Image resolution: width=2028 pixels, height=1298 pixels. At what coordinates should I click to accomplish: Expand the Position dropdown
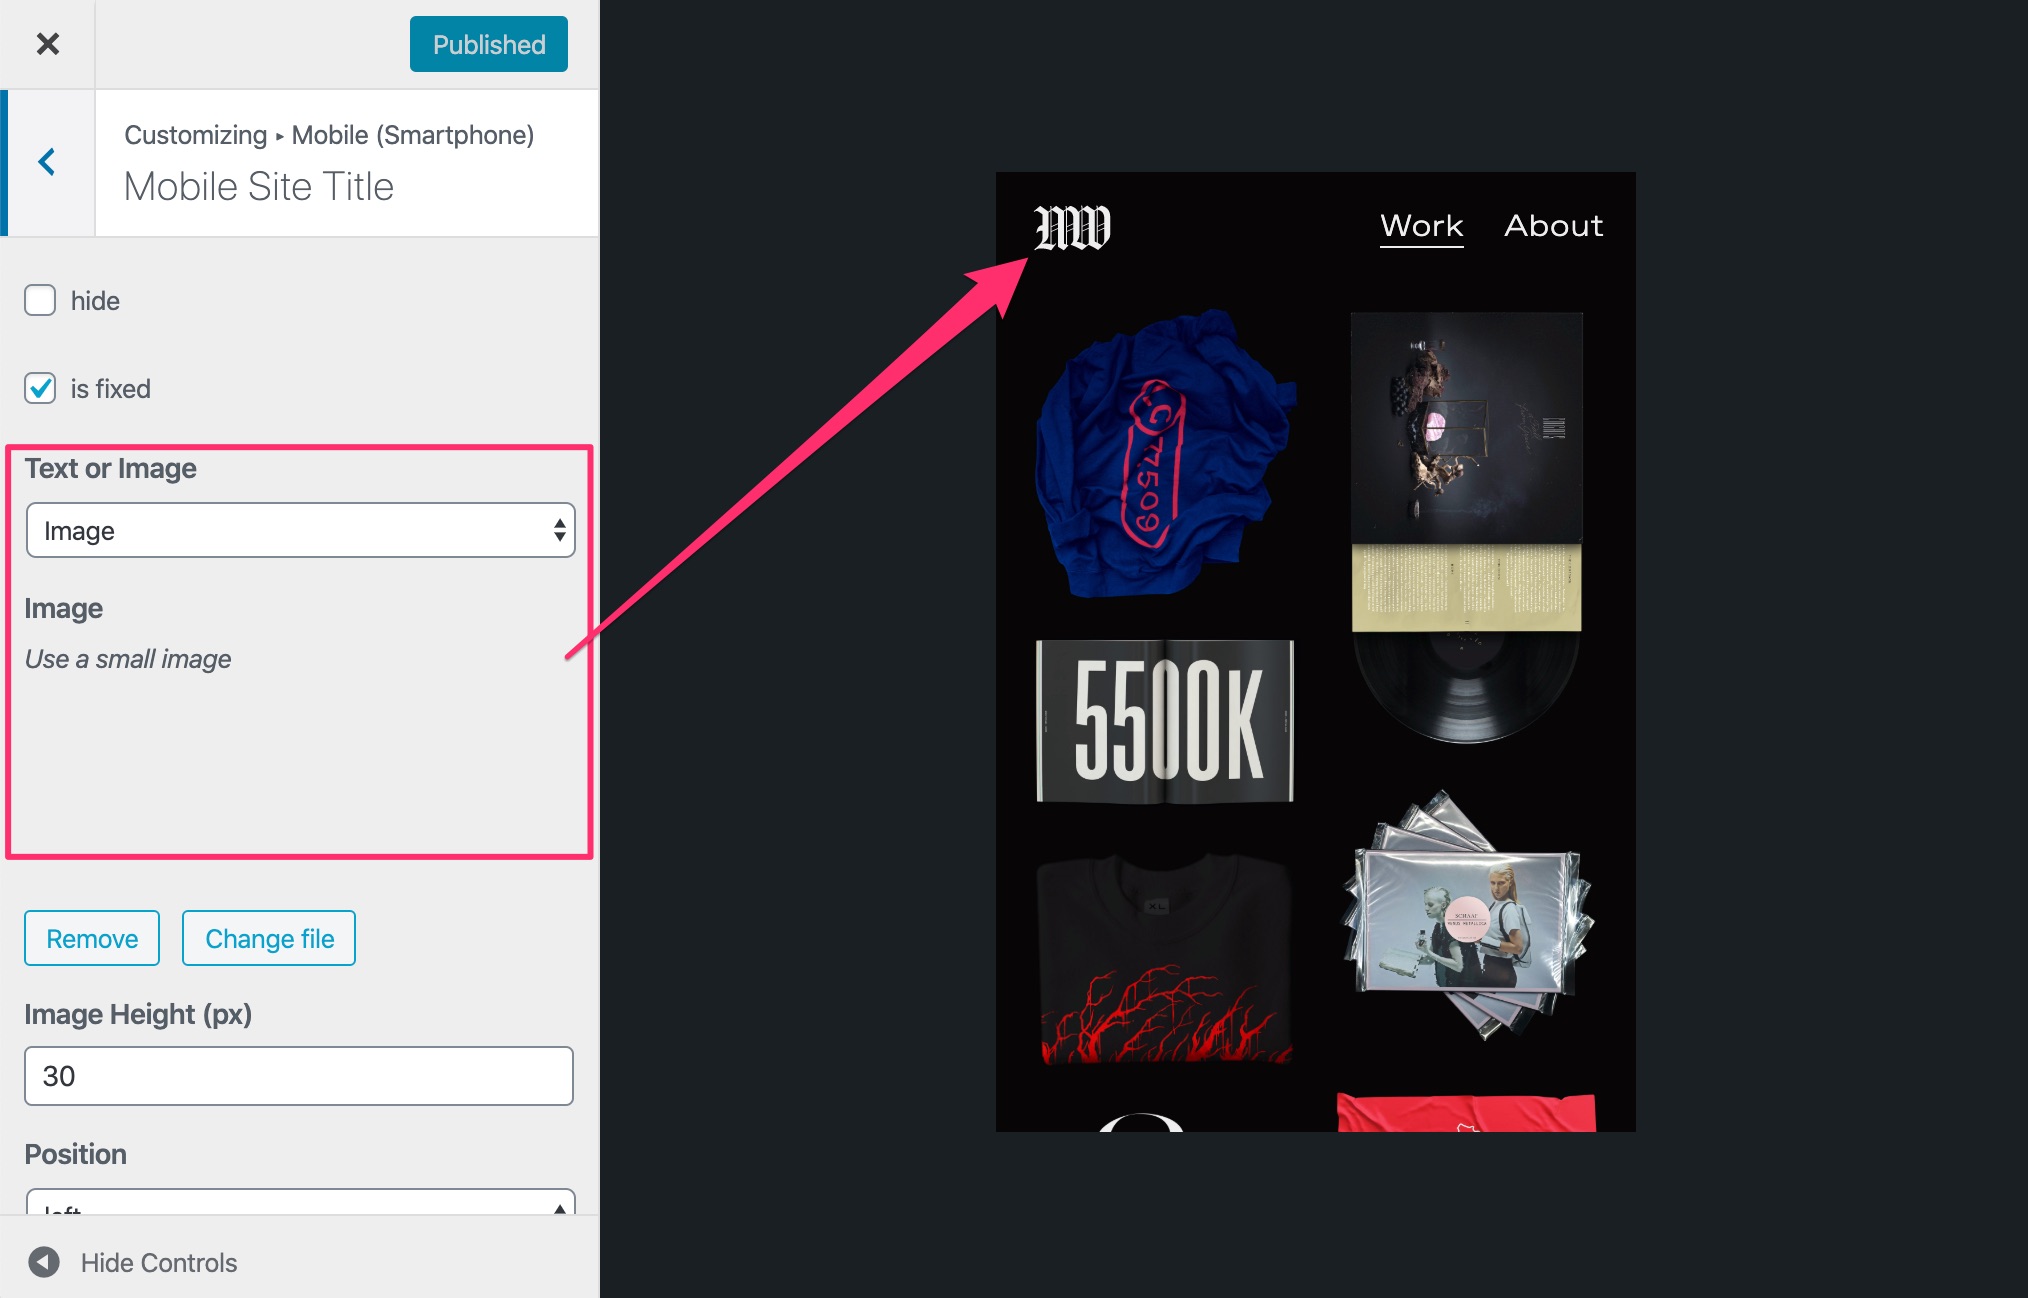tap(300, 1201)
